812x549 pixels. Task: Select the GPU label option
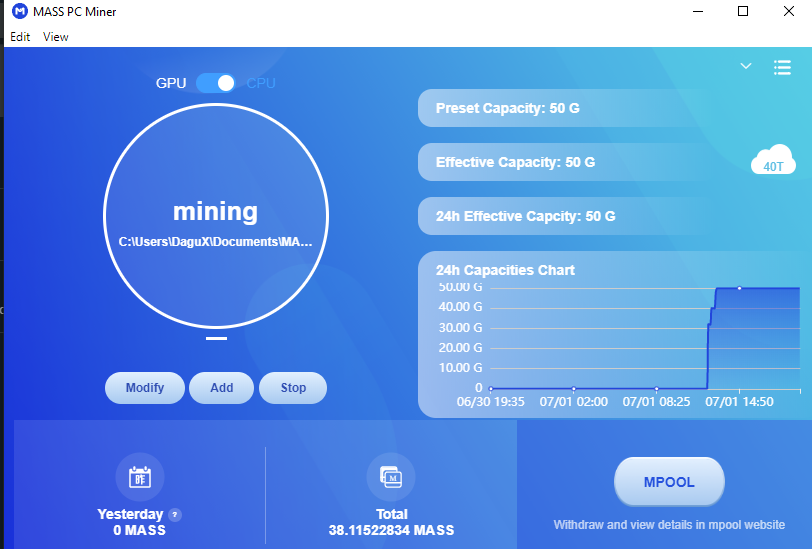pos(171,83)
